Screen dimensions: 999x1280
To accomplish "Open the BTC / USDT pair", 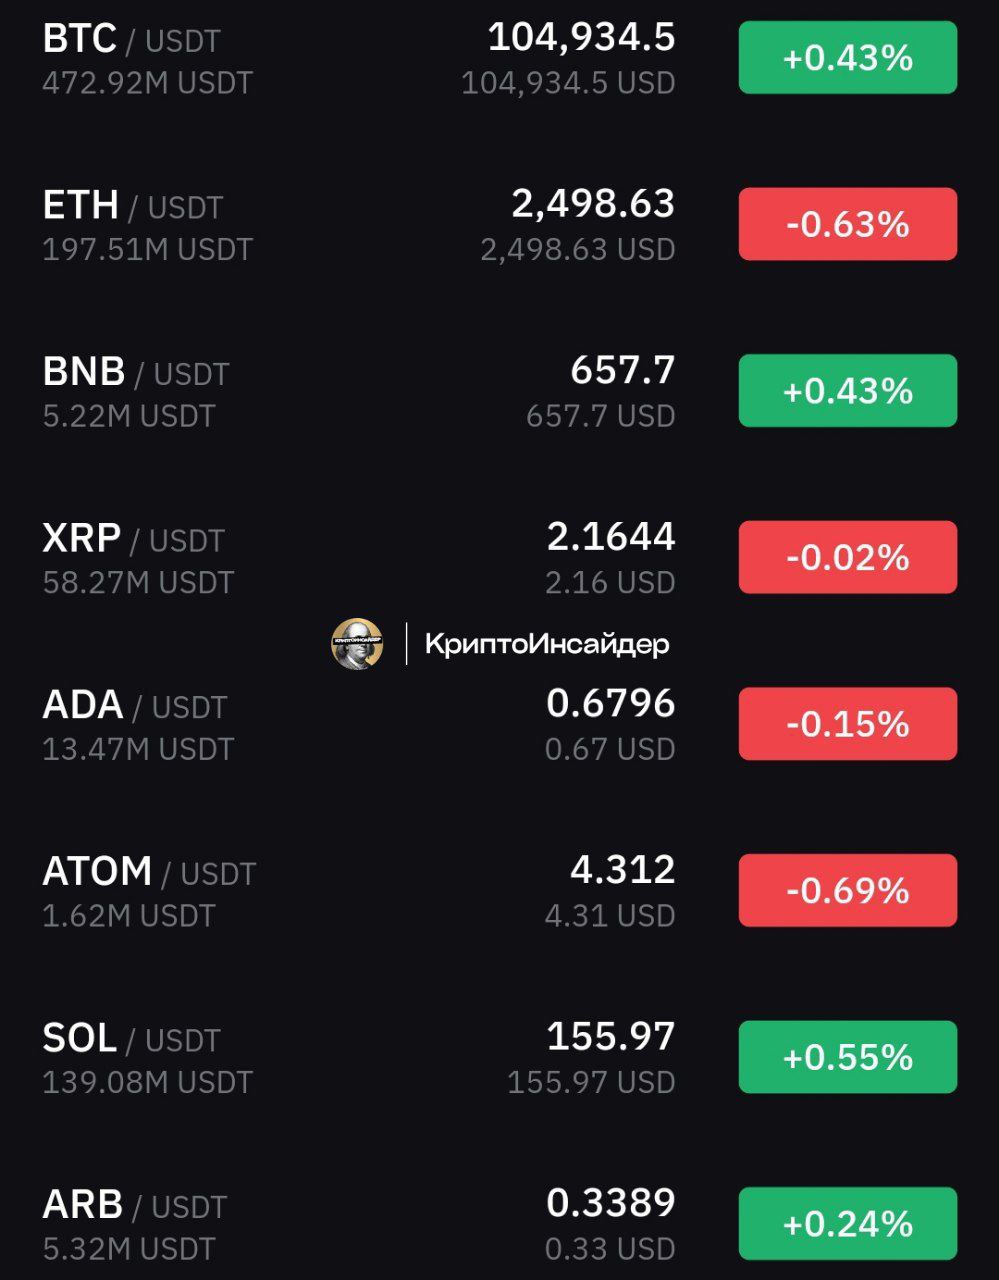I will tap(499, 58).
